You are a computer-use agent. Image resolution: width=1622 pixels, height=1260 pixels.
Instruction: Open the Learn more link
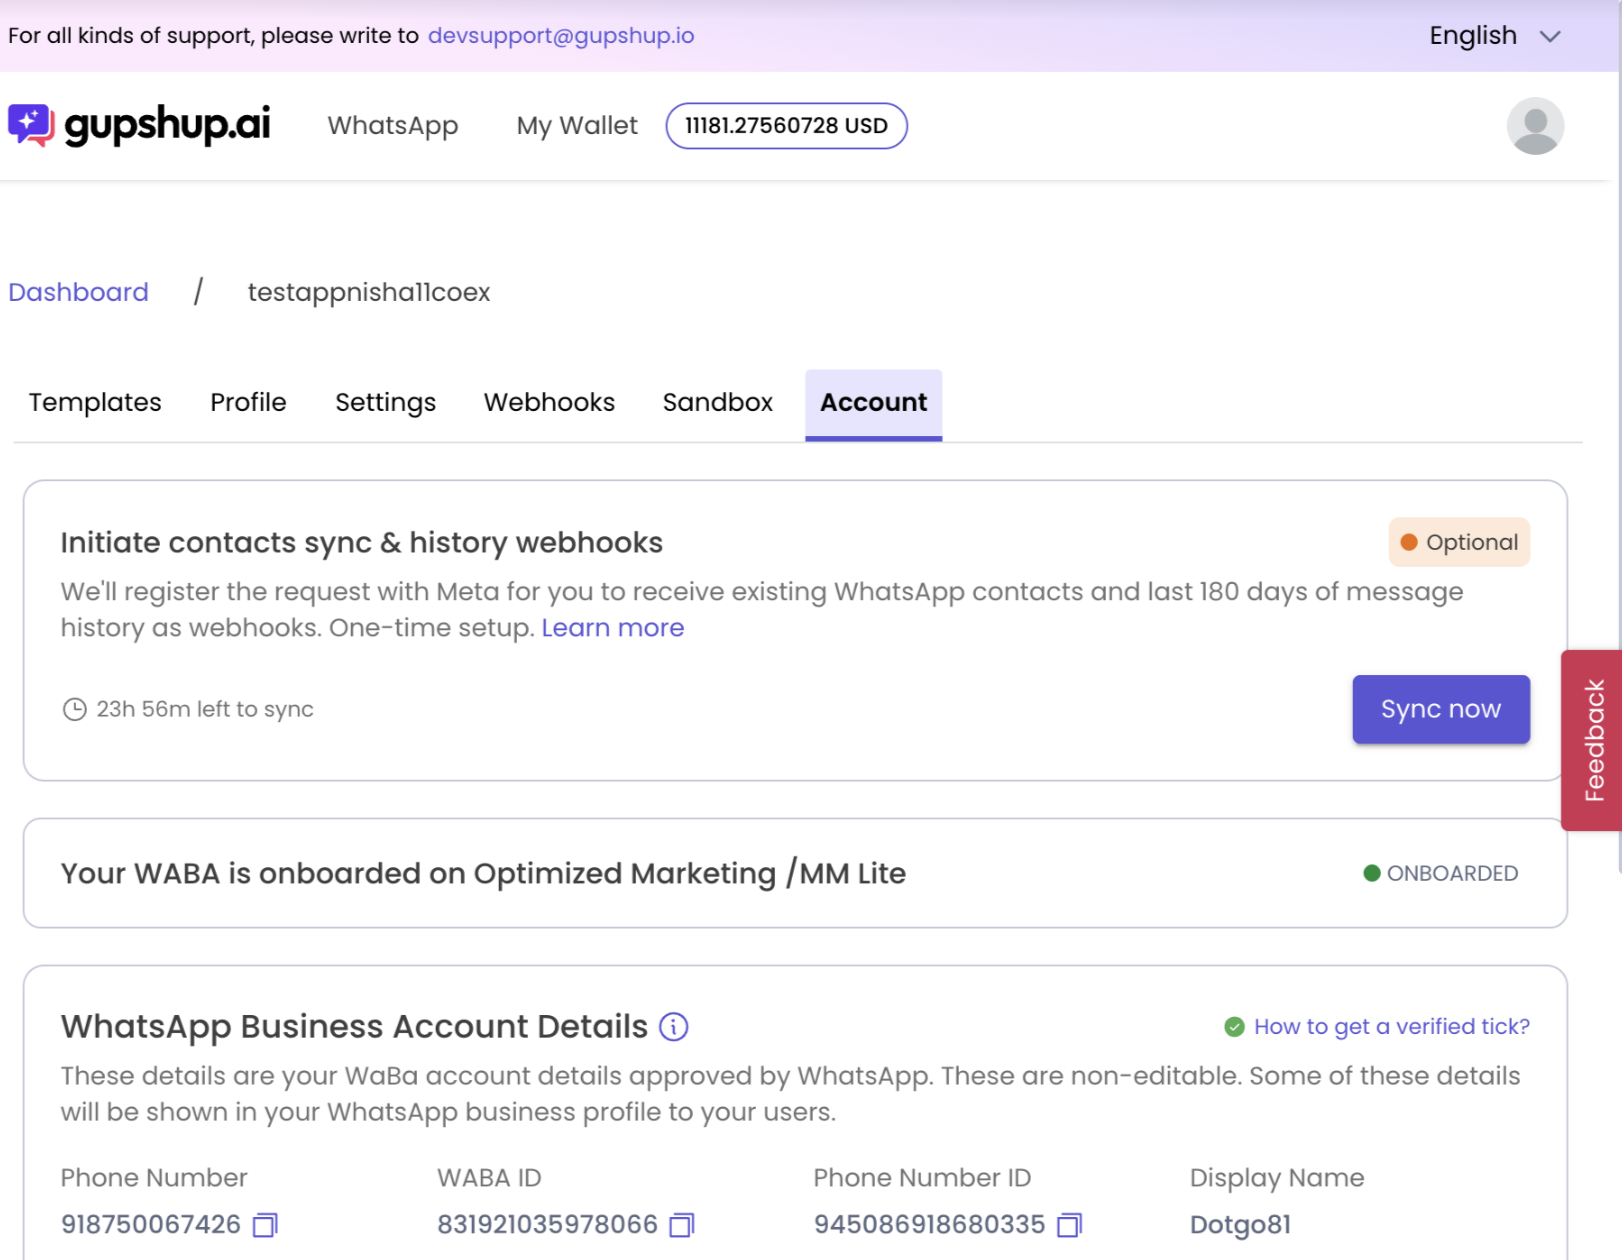pyautogui.click(x=613, y=628)
